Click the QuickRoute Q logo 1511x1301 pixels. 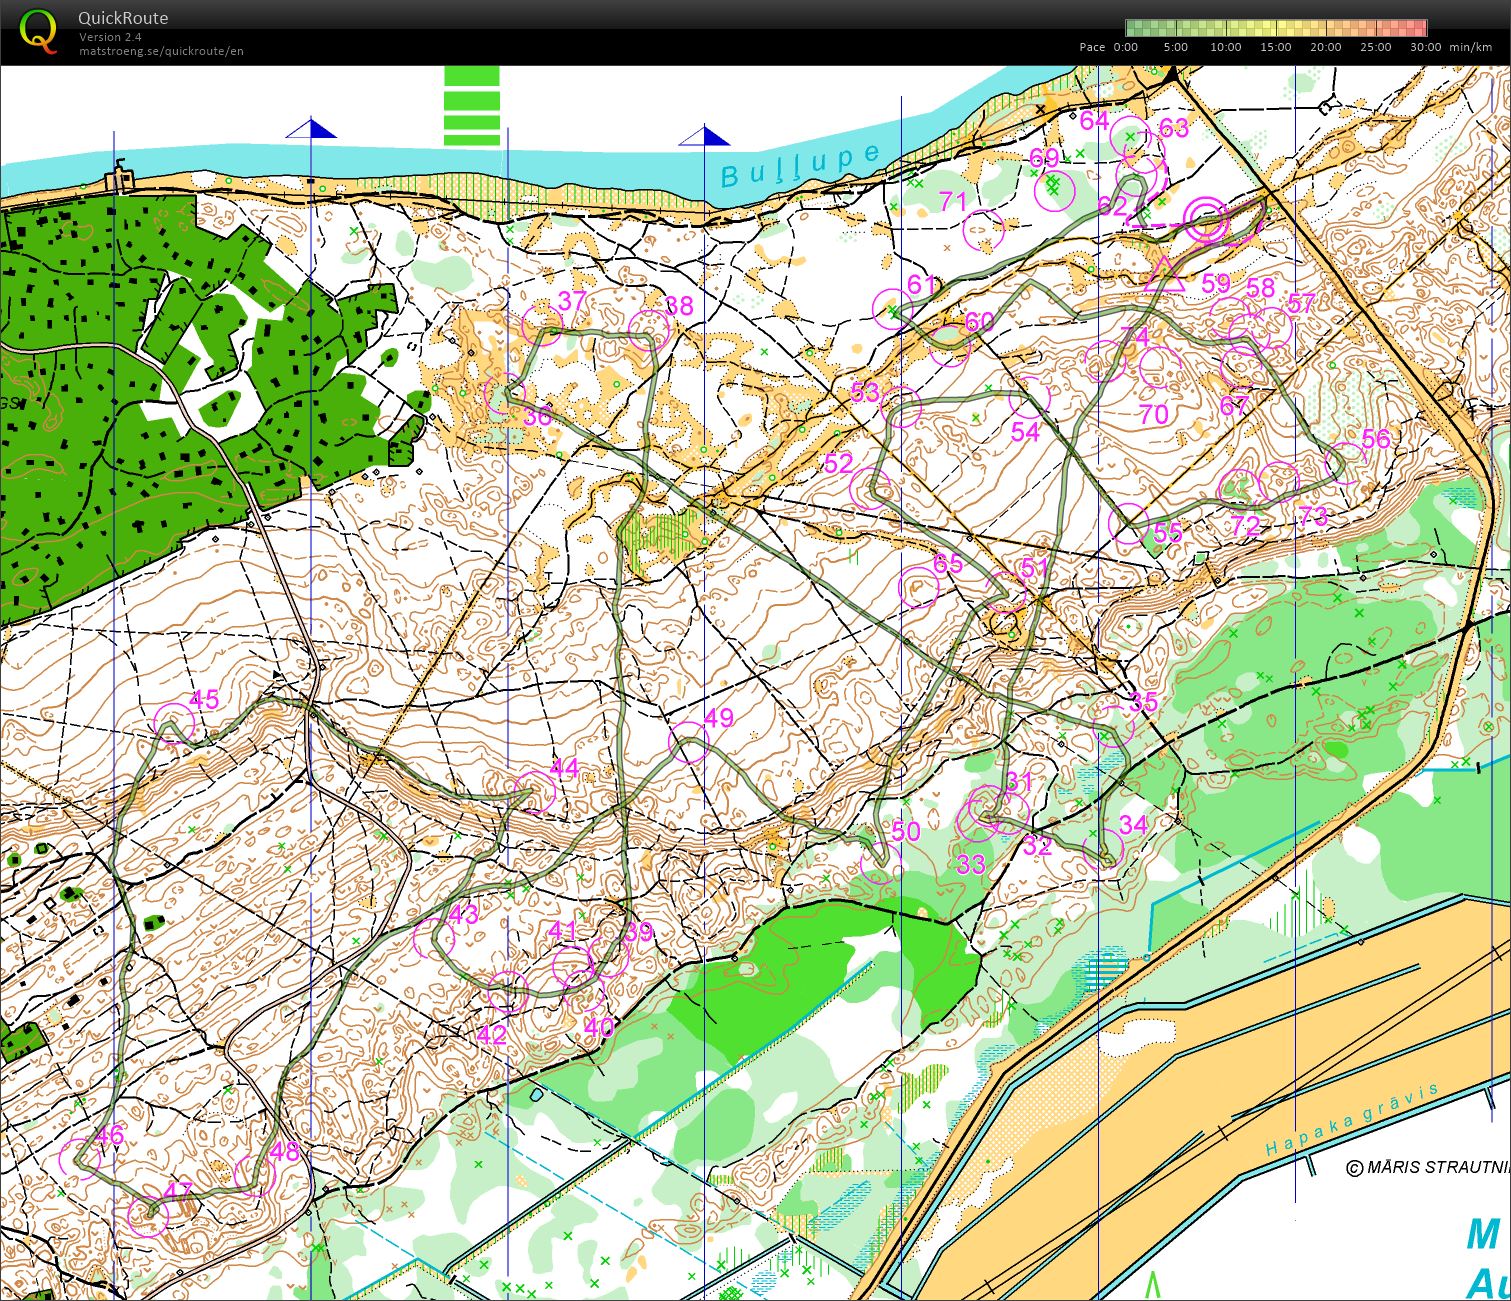pos(38,31)
